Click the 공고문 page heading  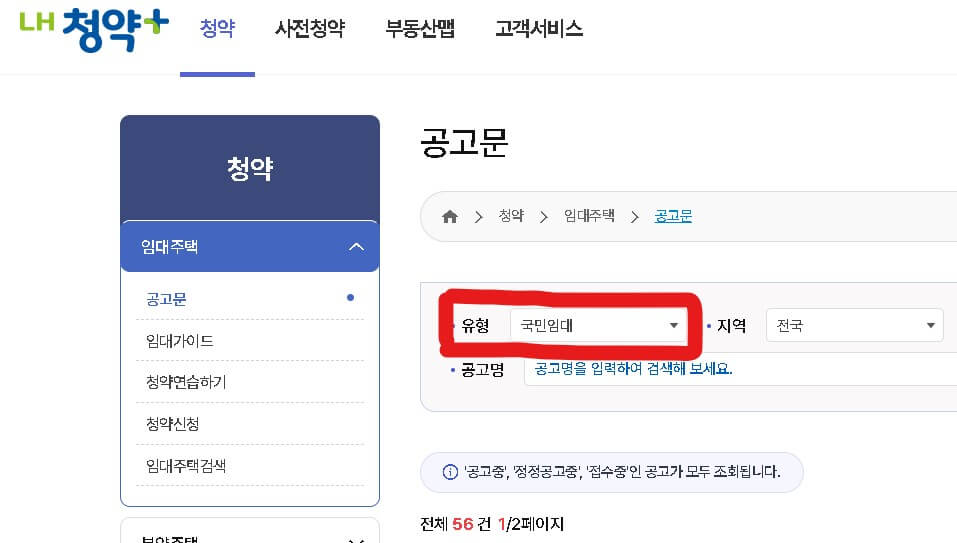click(x=464, y=143)
